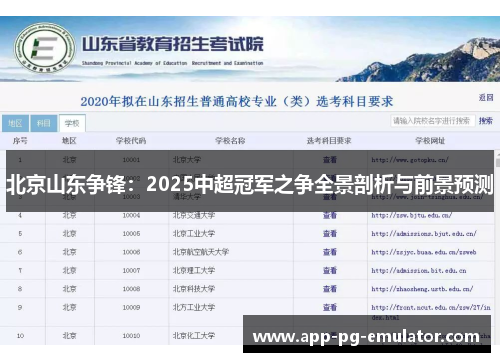Select the 学校 tab
The width and height of the screenshot is (500, 362).
pyautogui.click(x=72, y=123)
